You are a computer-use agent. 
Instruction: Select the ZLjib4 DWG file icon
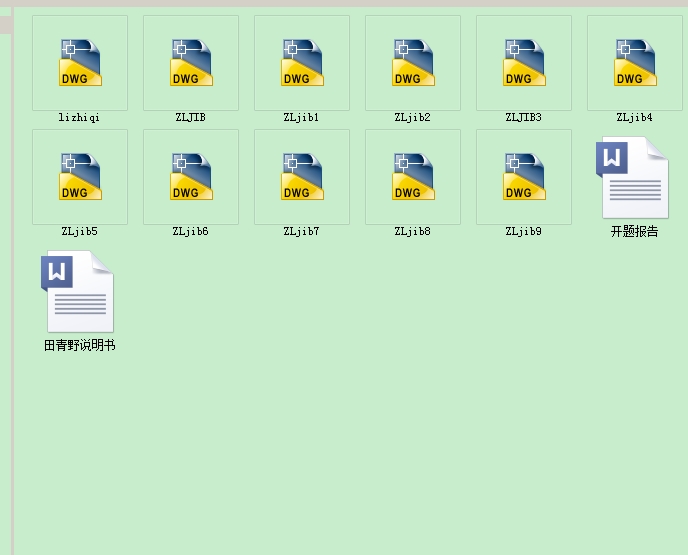tap(635, 63)
